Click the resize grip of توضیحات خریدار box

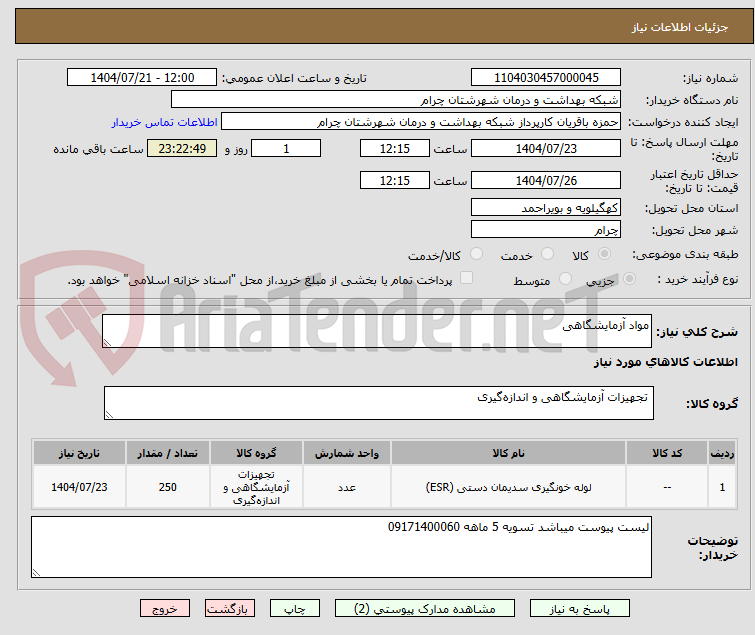click(37, 572)
